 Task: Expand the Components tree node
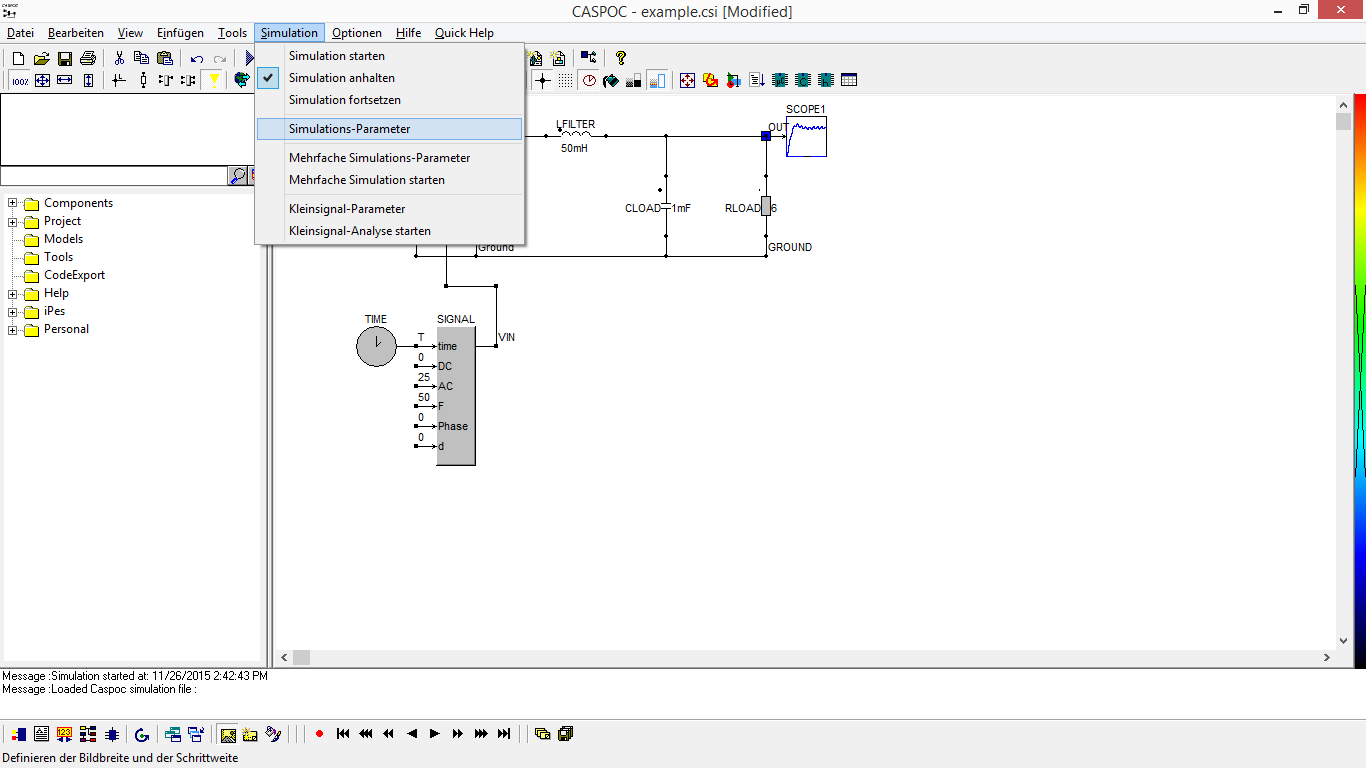pyautogui.click(x=13, y=203)
